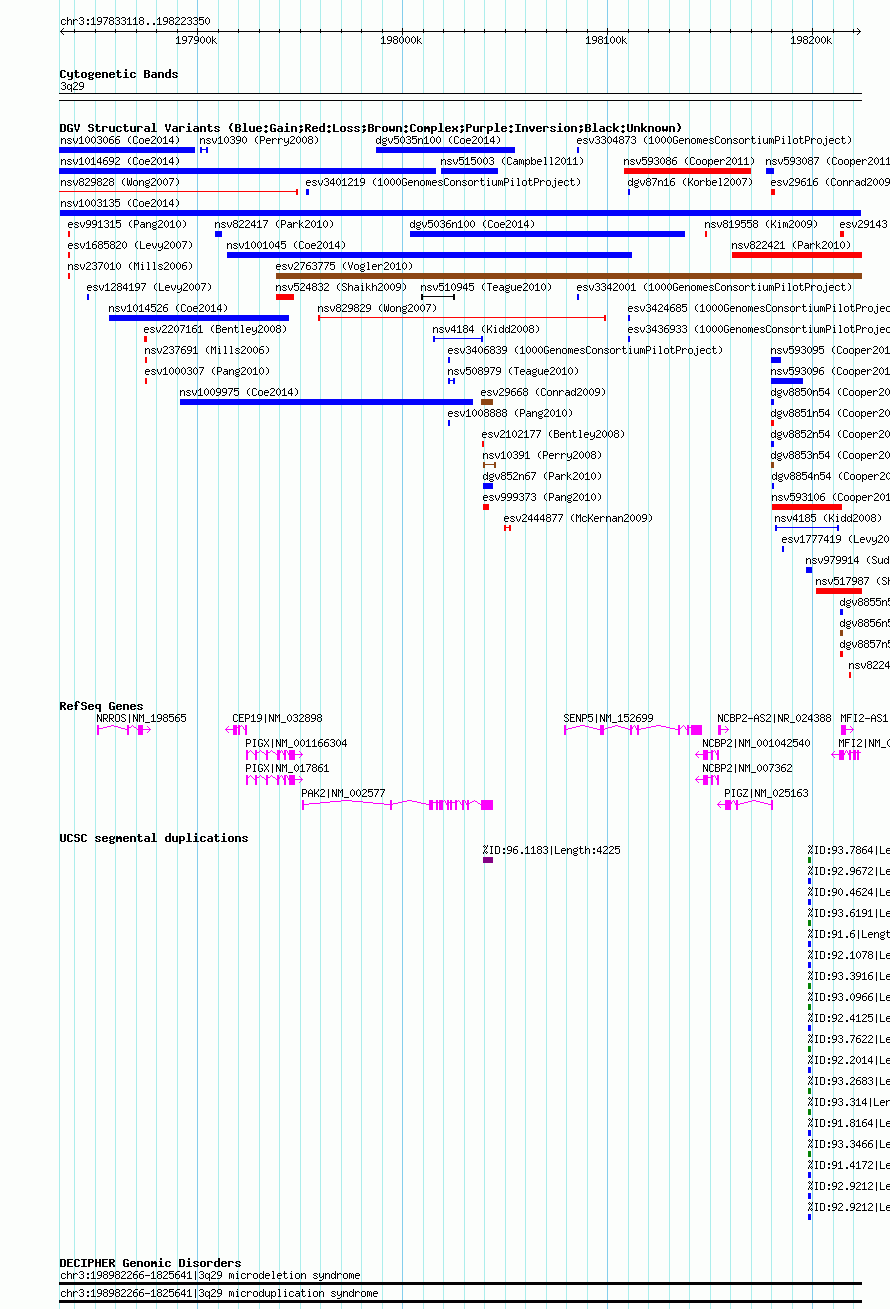Open esv3304873 1000GenomesConsortiumPilotProject variant label
This screenshot has height=1309, width=890.
tap(715, 140)
